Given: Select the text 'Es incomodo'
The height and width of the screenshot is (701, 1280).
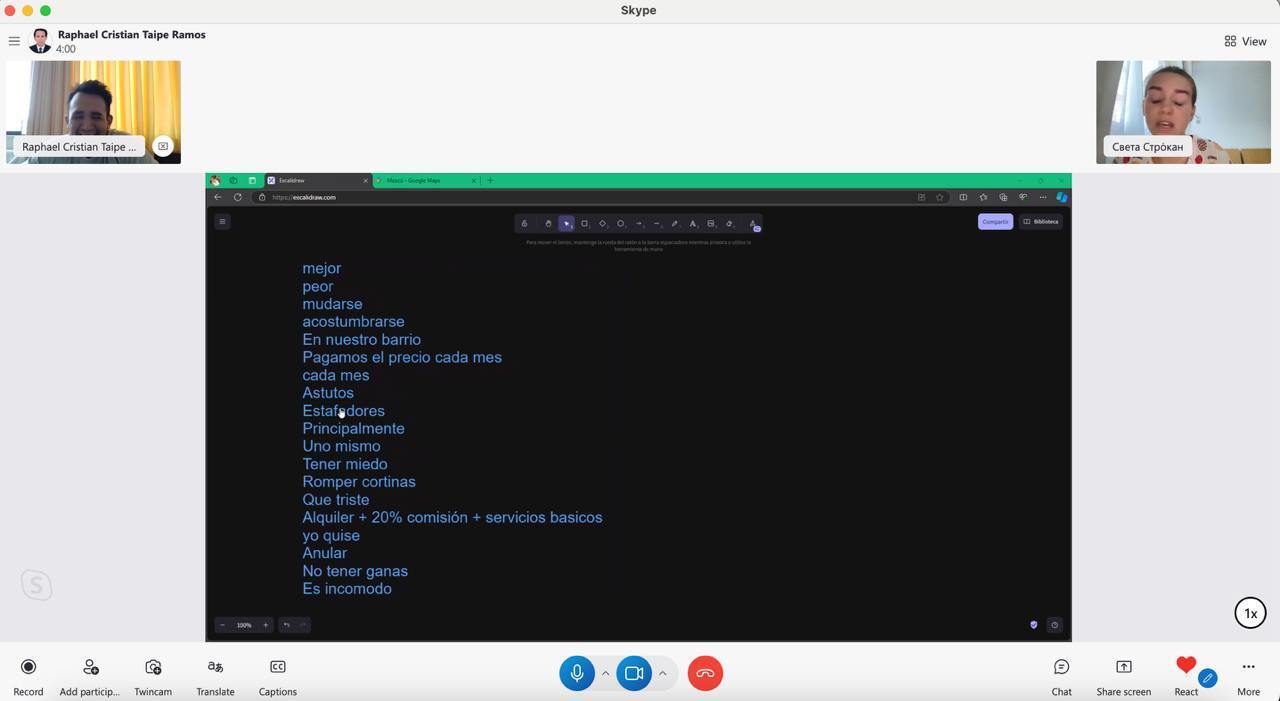Looking at the screenshot, I should pos(347,589).
